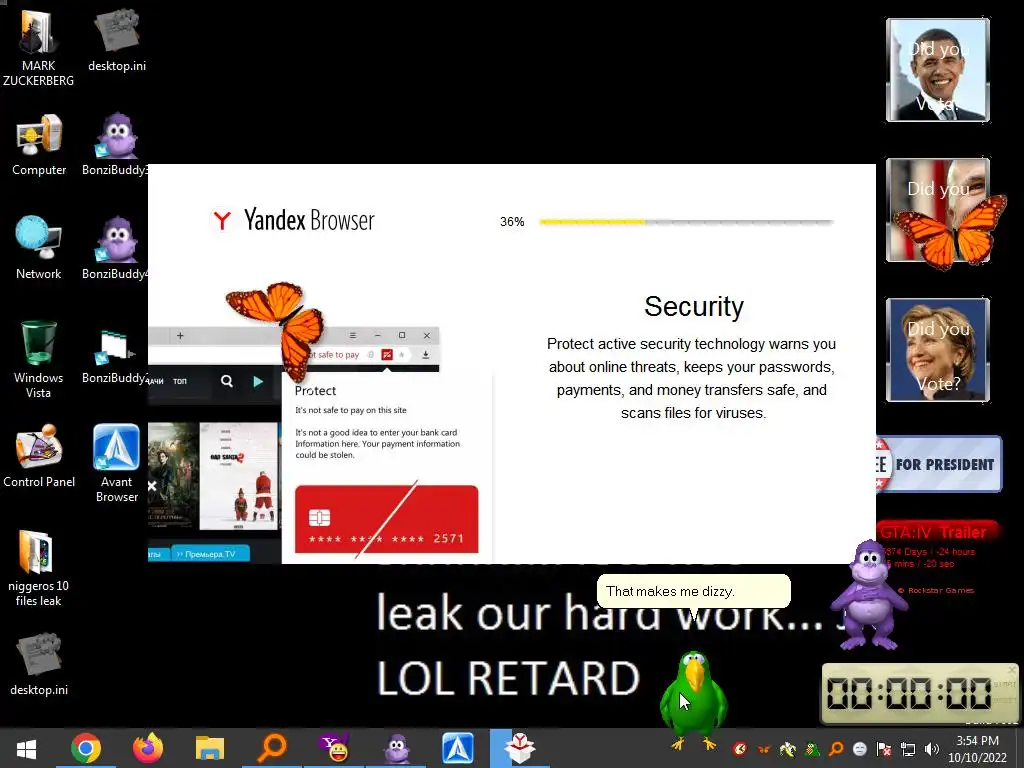Image resolution: width=1024 pixels, height=768 pixels.
Task: Click the installer progress bar at 36%
Action: pyautogui.click(x=686, y=222)
